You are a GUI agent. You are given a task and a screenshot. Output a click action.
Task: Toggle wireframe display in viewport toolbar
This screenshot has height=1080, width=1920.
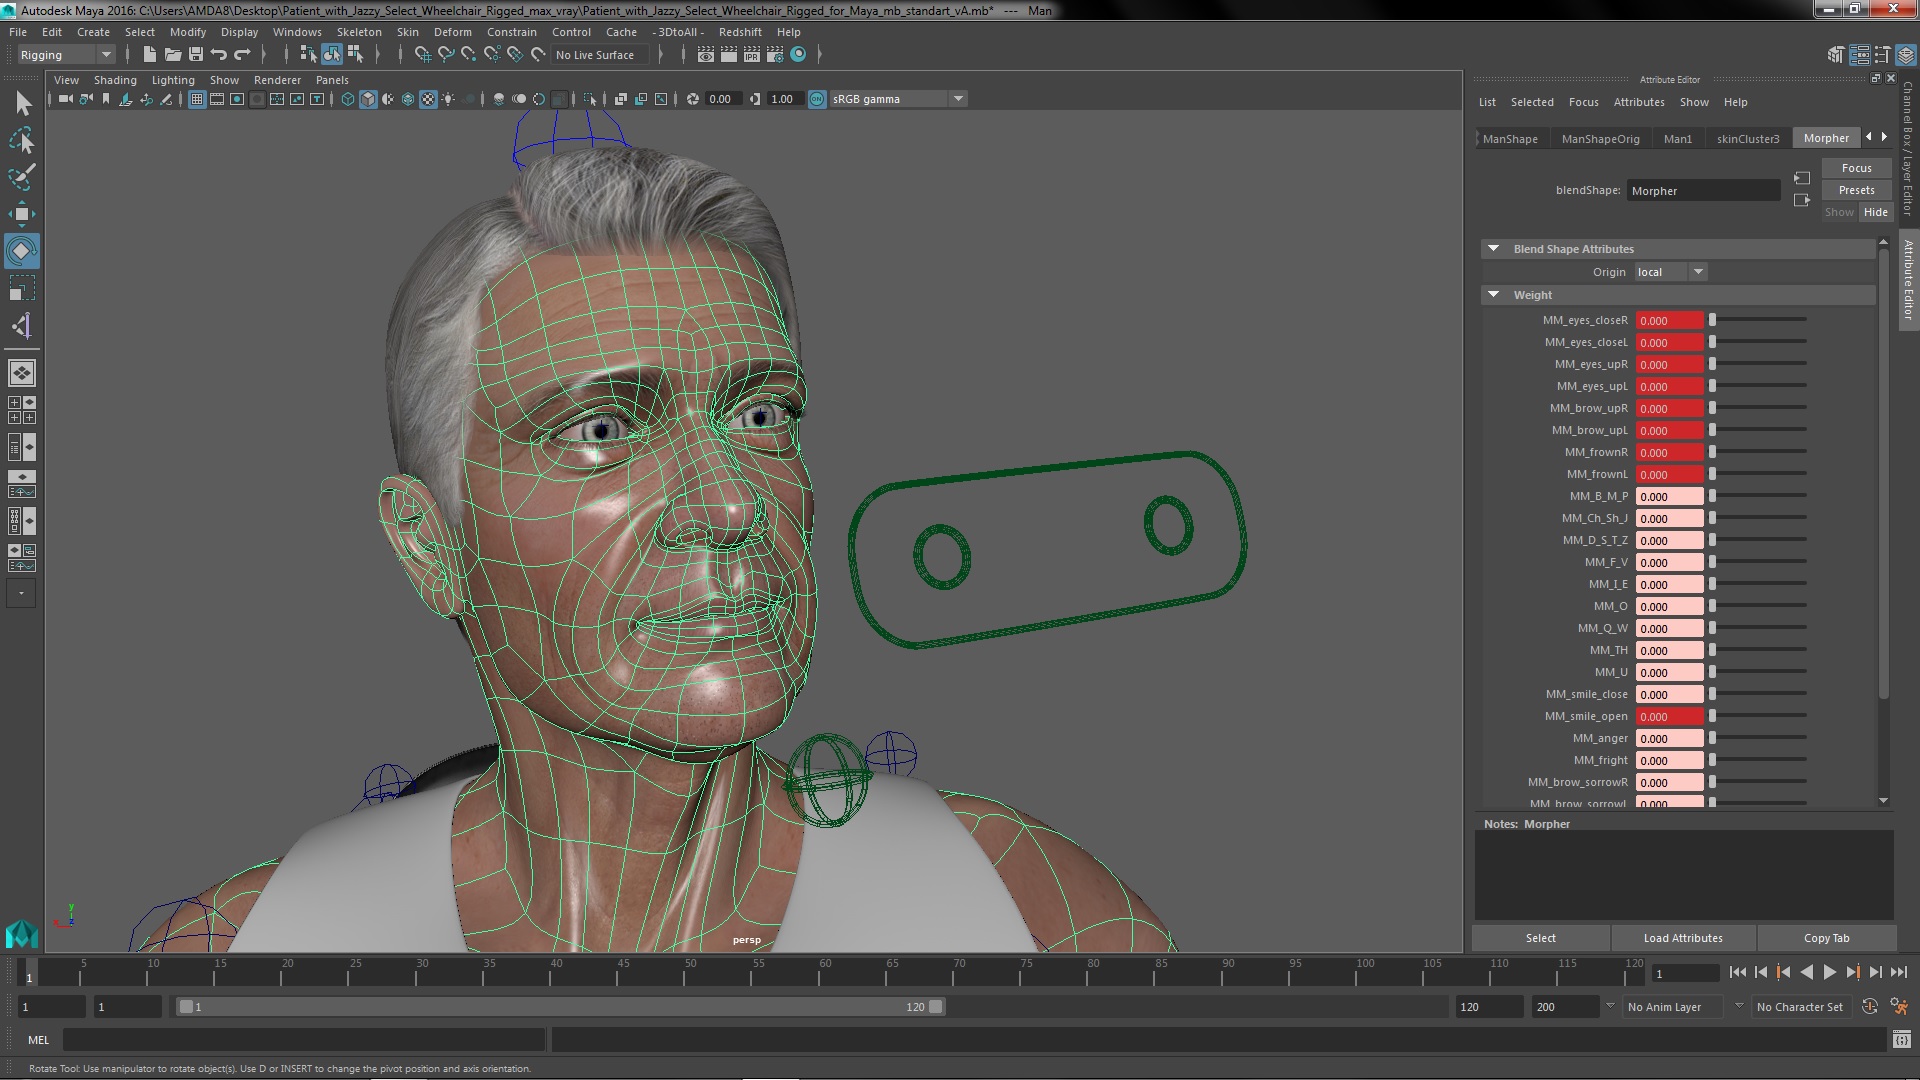click(348, 99)
